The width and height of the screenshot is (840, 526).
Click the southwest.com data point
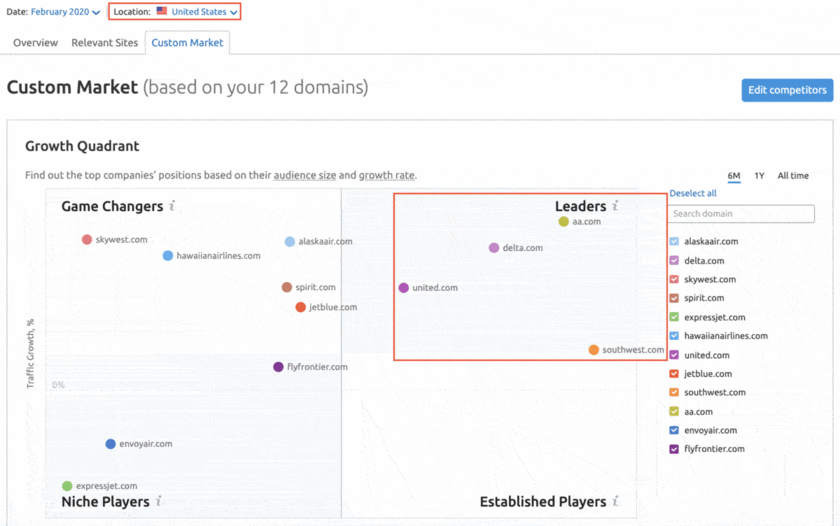click(x=594, y=350)
